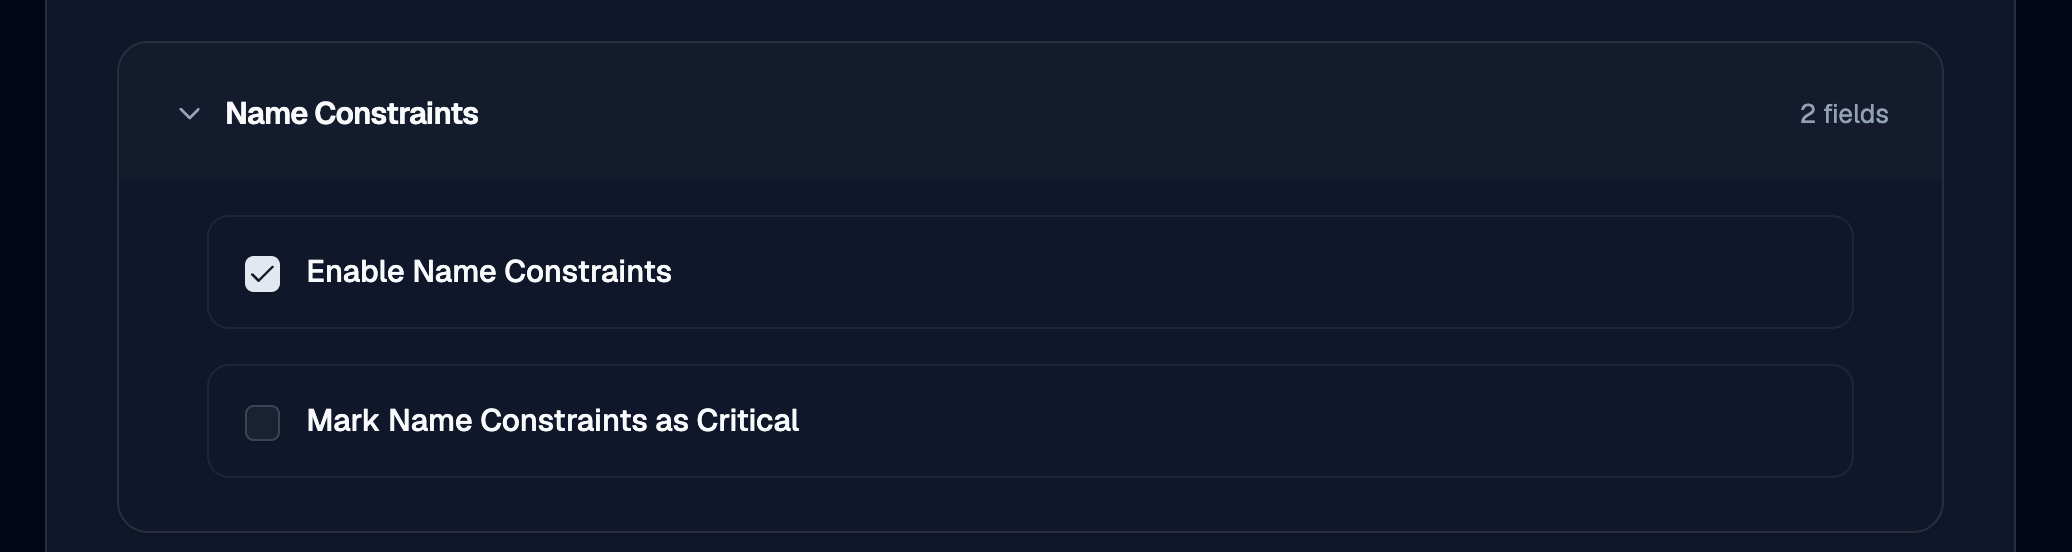Image resolution: width=2072 pixels, height=552 pixels.
Task: Click the word "Enable" in the first option
Action: pyautogui.click(x=355, y=272)
